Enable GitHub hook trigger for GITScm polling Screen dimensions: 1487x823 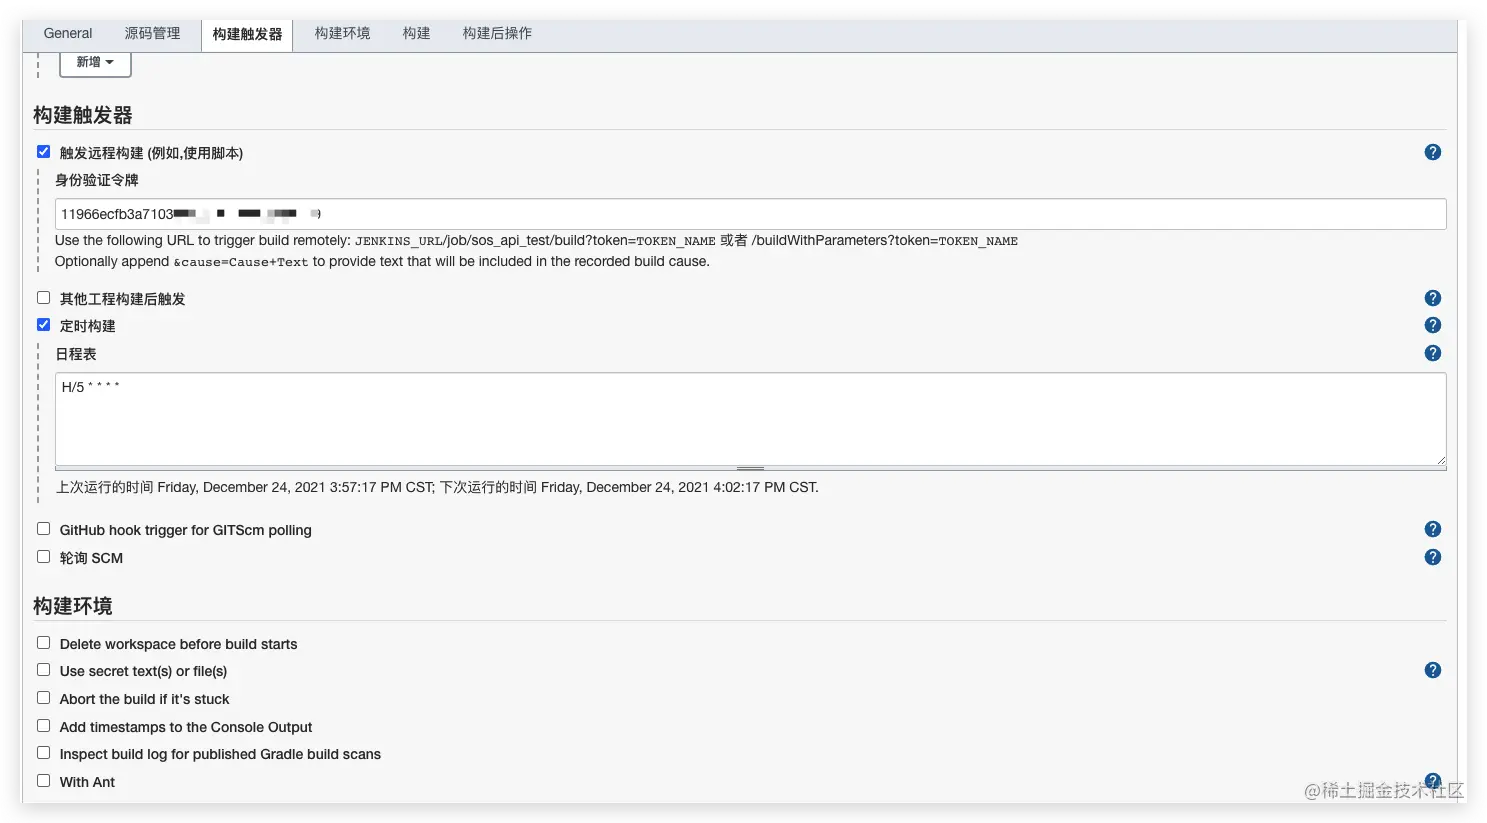click(x=43, y=529)
